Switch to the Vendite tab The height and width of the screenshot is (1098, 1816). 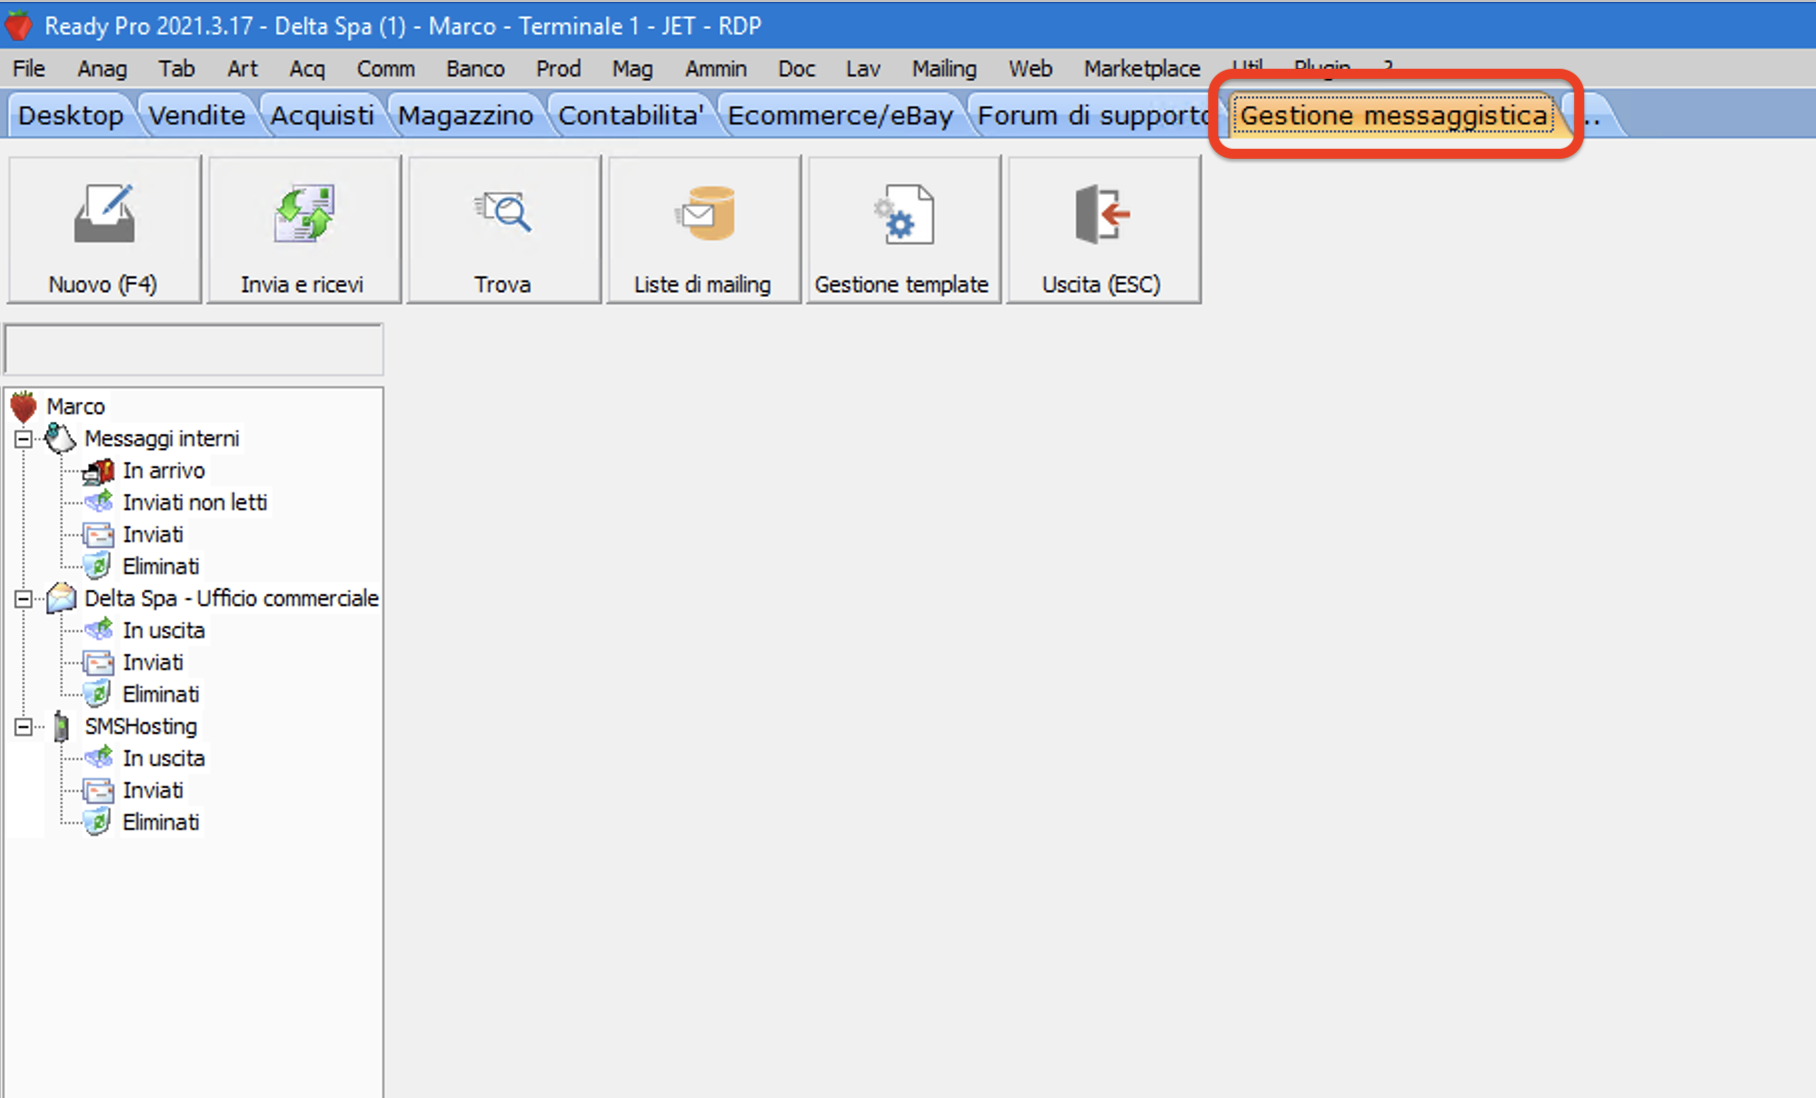[x=197, y=116]
